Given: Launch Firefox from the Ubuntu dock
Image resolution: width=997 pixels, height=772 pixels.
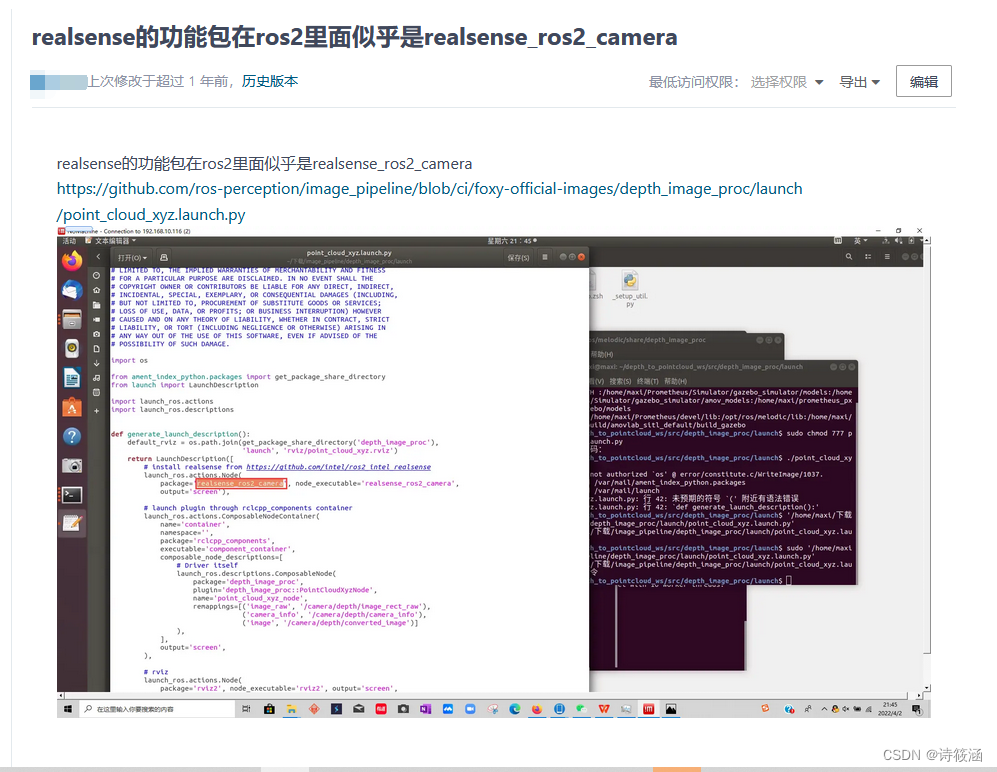Looking at the screenshot, I should 72,261.
